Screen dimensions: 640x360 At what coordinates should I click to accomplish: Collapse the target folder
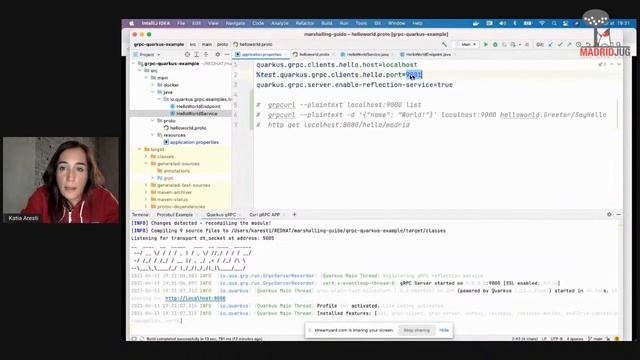pos(140,149)
